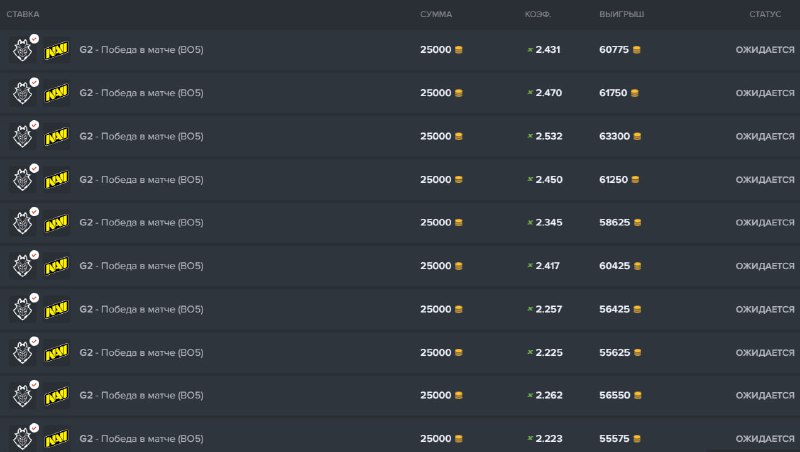The image size is (800, 452).
Task: Click the СТАТУС column header
Action: tap(765, 14)
